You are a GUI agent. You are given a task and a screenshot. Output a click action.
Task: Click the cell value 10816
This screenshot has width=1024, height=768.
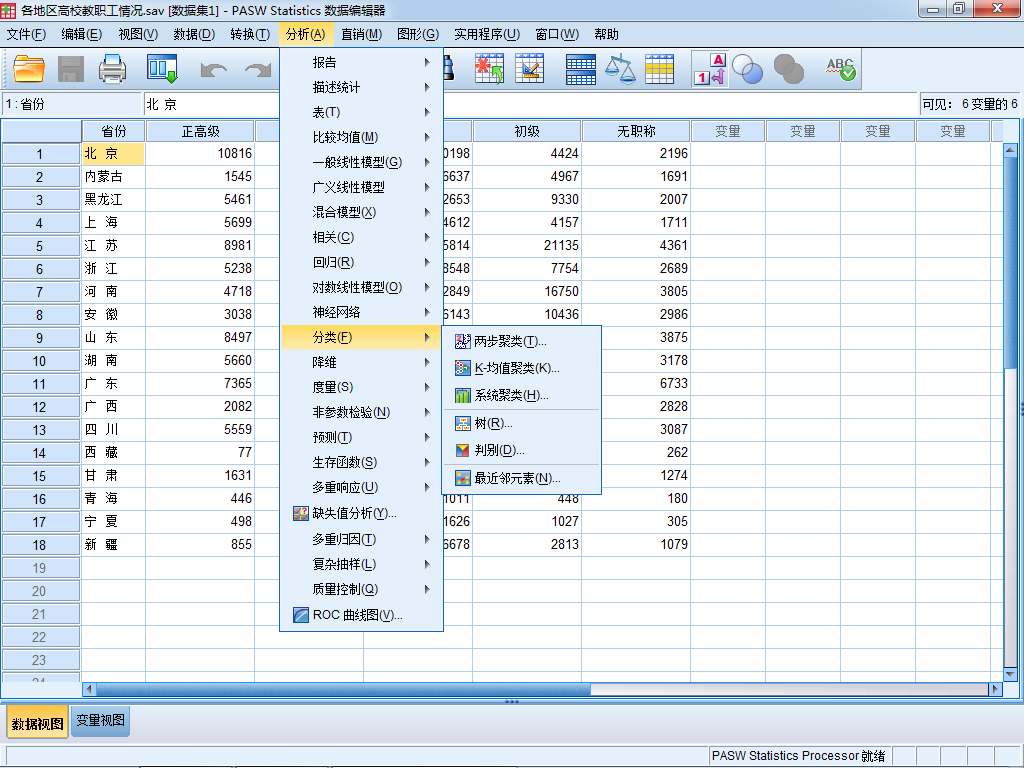tap(200, 153)
